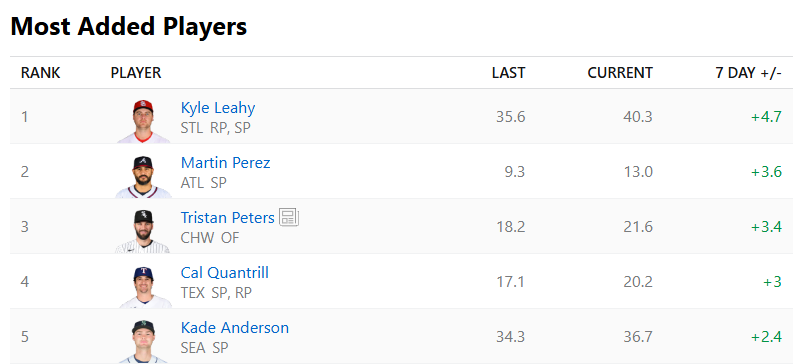Click Cal Quantrill's headshot photo
The height and width of the screenshot is (364, 799).
click(145, 287)
